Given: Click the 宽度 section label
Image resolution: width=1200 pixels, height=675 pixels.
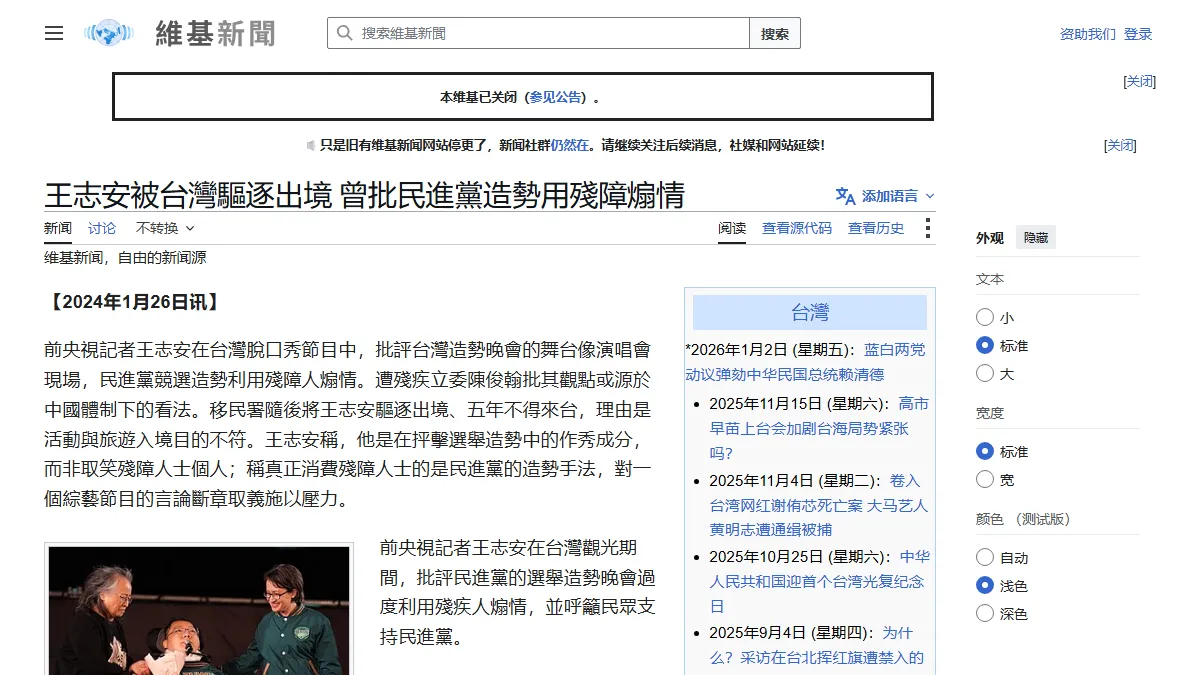Looking at the screenshot, I should [990, 413].
